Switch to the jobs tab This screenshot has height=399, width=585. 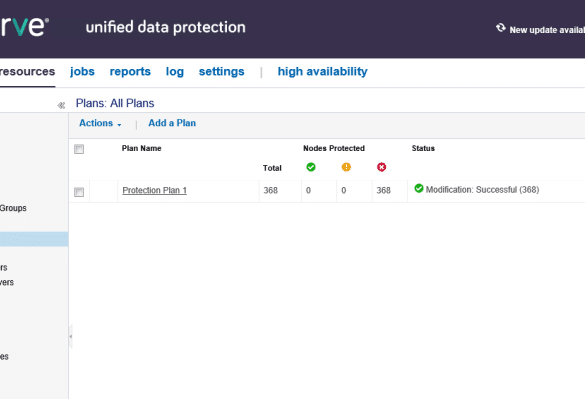click(82, 72)
